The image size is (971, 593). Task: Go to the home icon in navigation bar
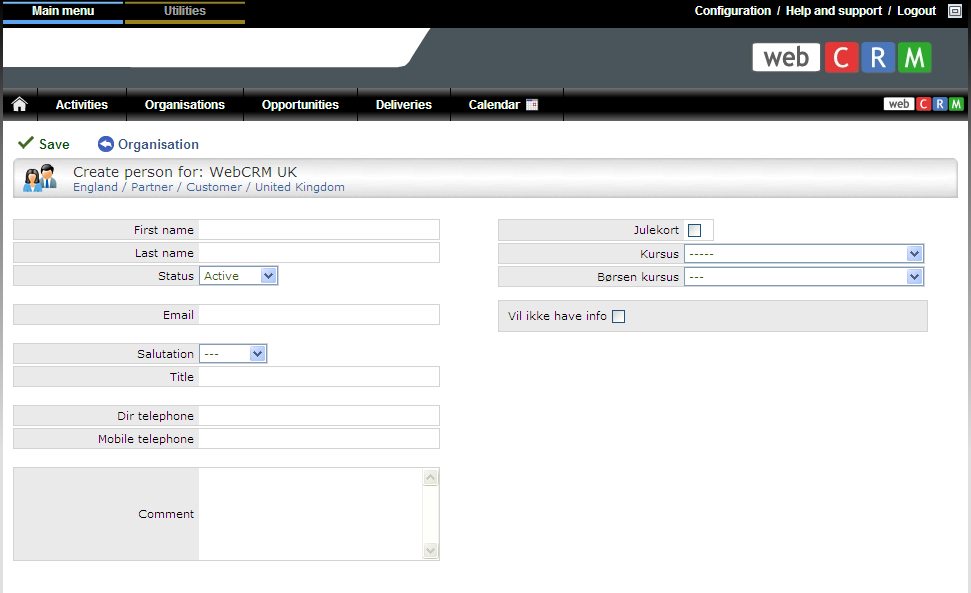(19, 105)
